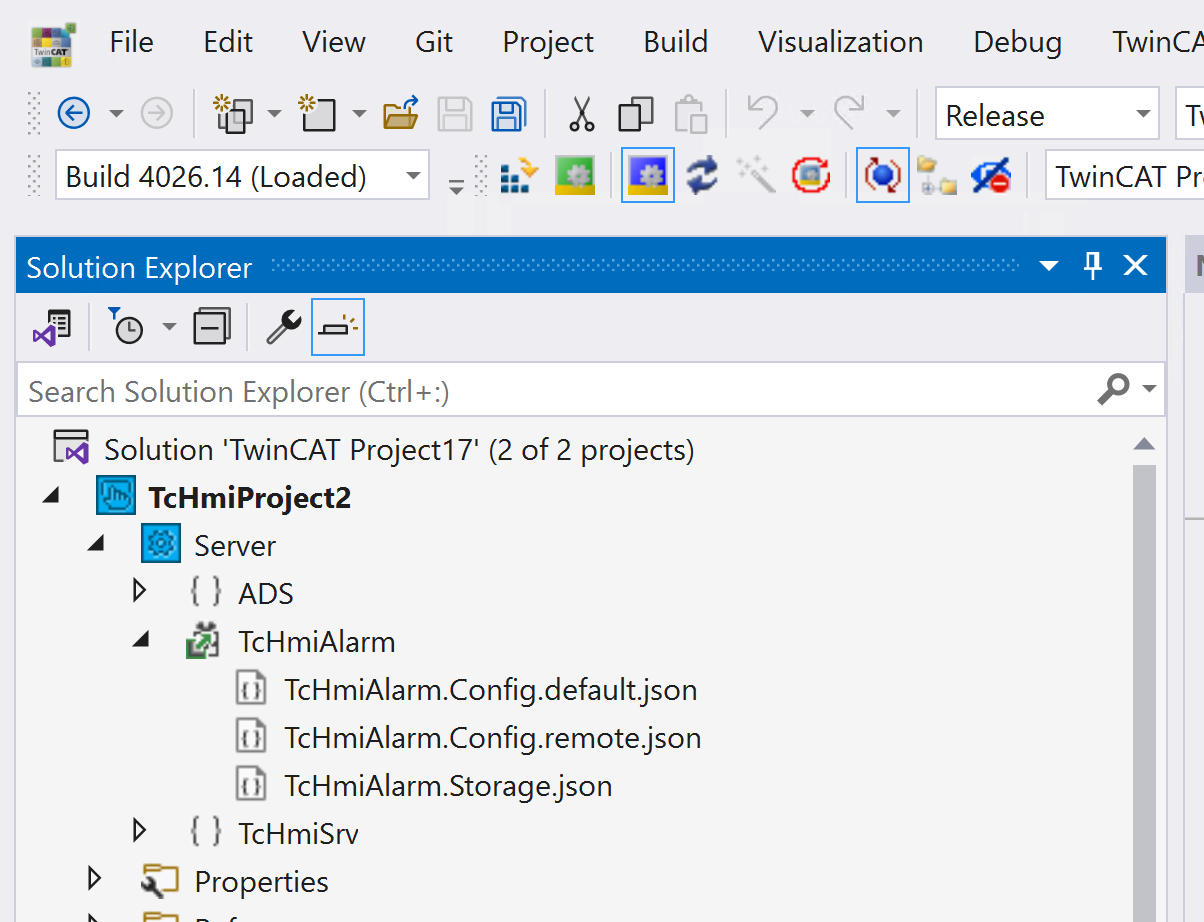
Task: Select Solution 'TwinCAT Project17' node
Action: (x=399, y=450)
